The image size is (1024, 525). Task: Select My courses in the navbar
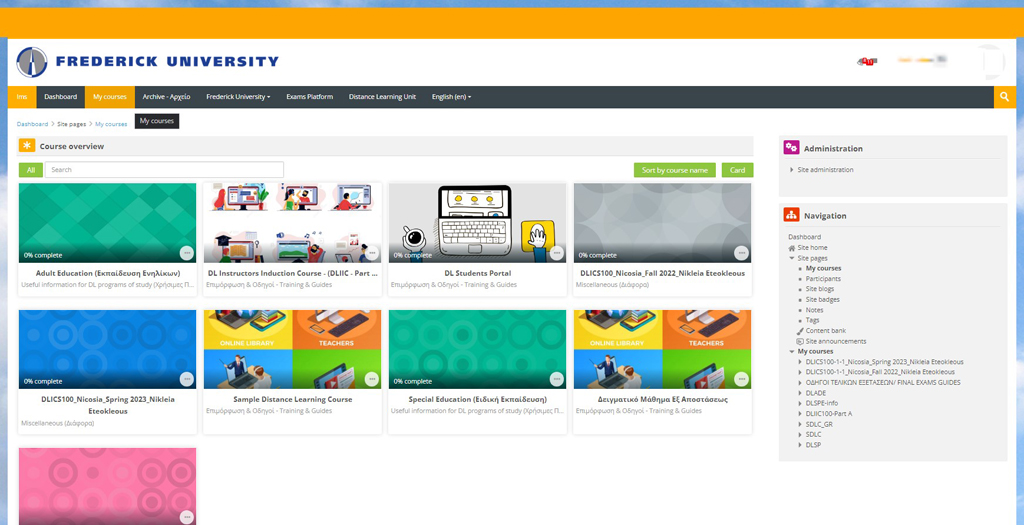coord(110,97)
